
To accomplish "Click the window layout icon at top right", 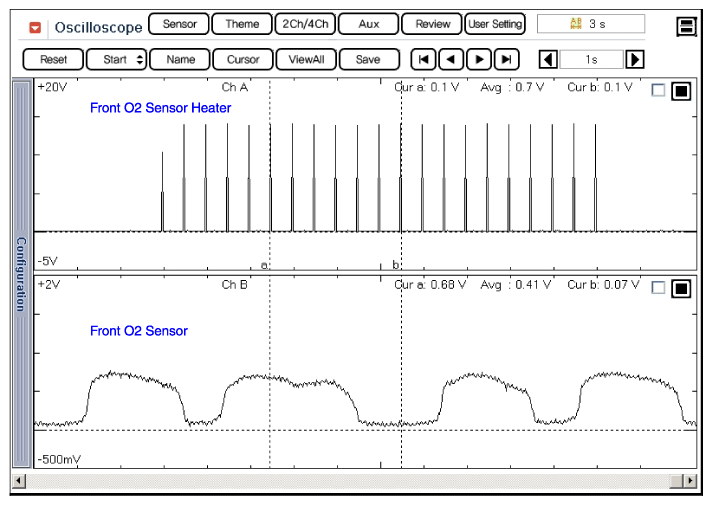I will 686,27.
